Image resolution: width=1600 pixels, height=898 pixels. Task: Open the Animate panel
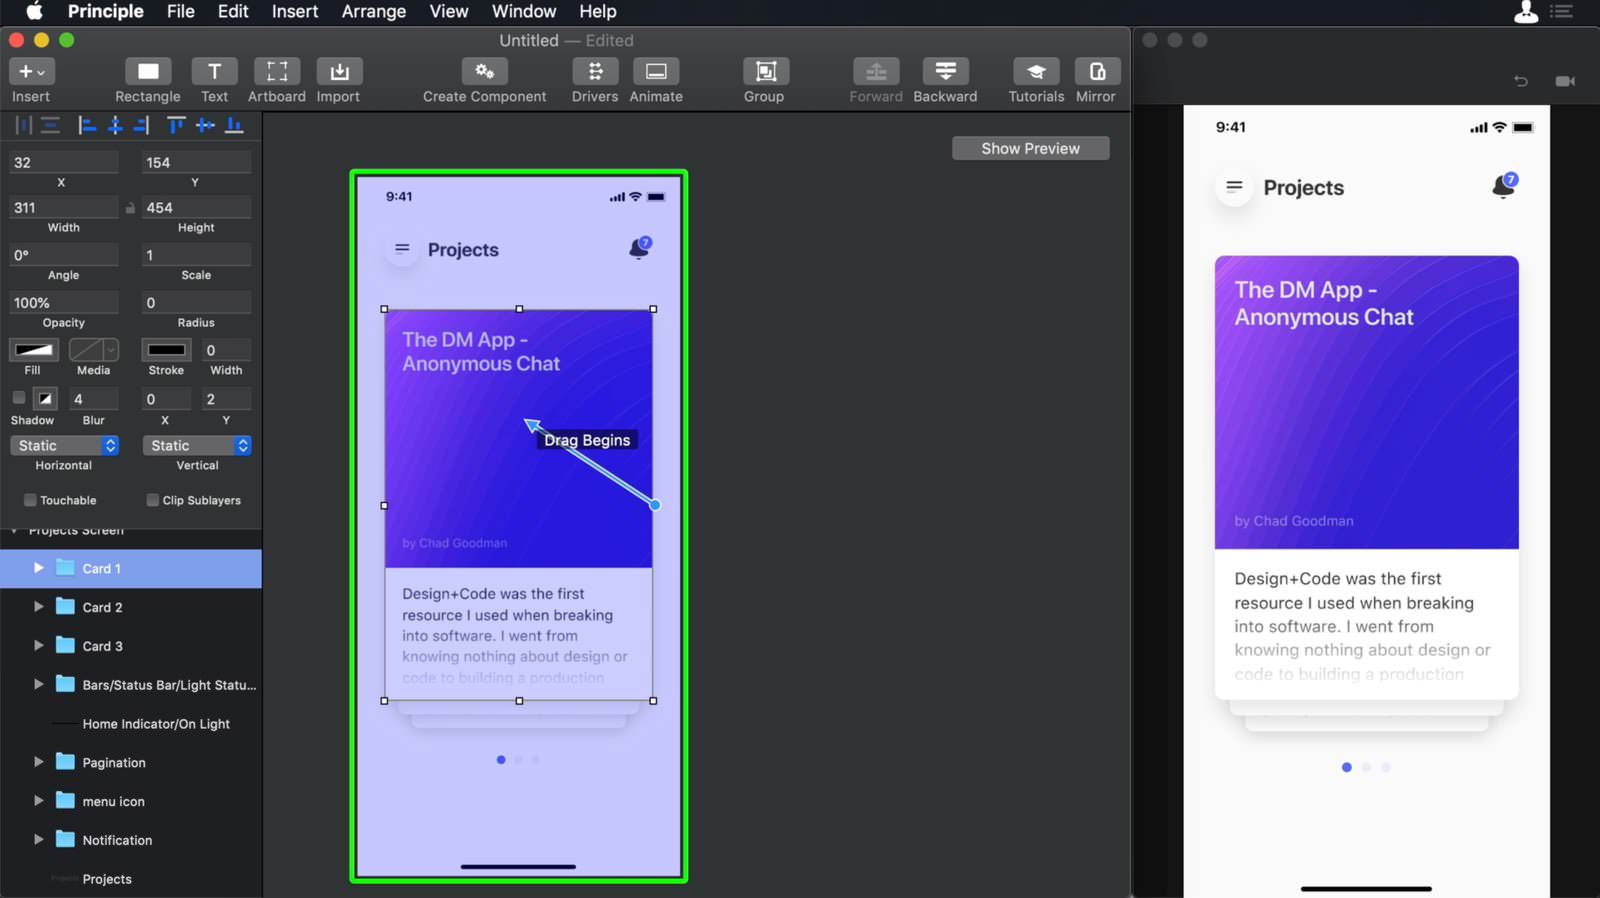tap(656, 72)
